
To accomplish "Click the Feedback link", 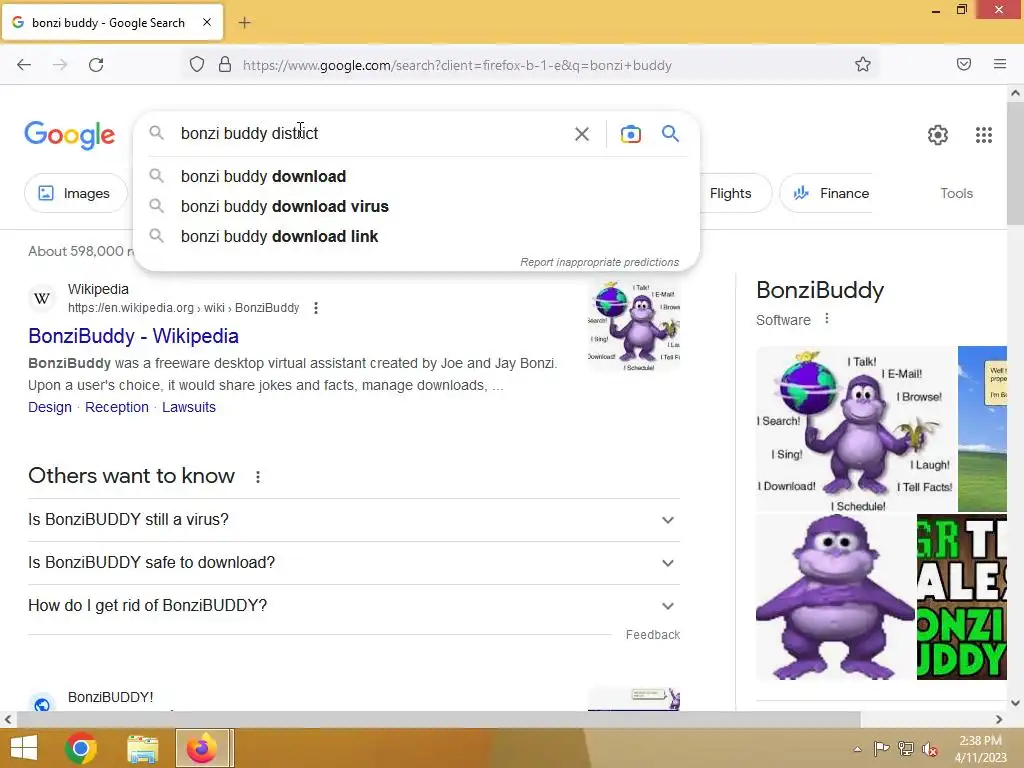I will [x=652, y=635].
